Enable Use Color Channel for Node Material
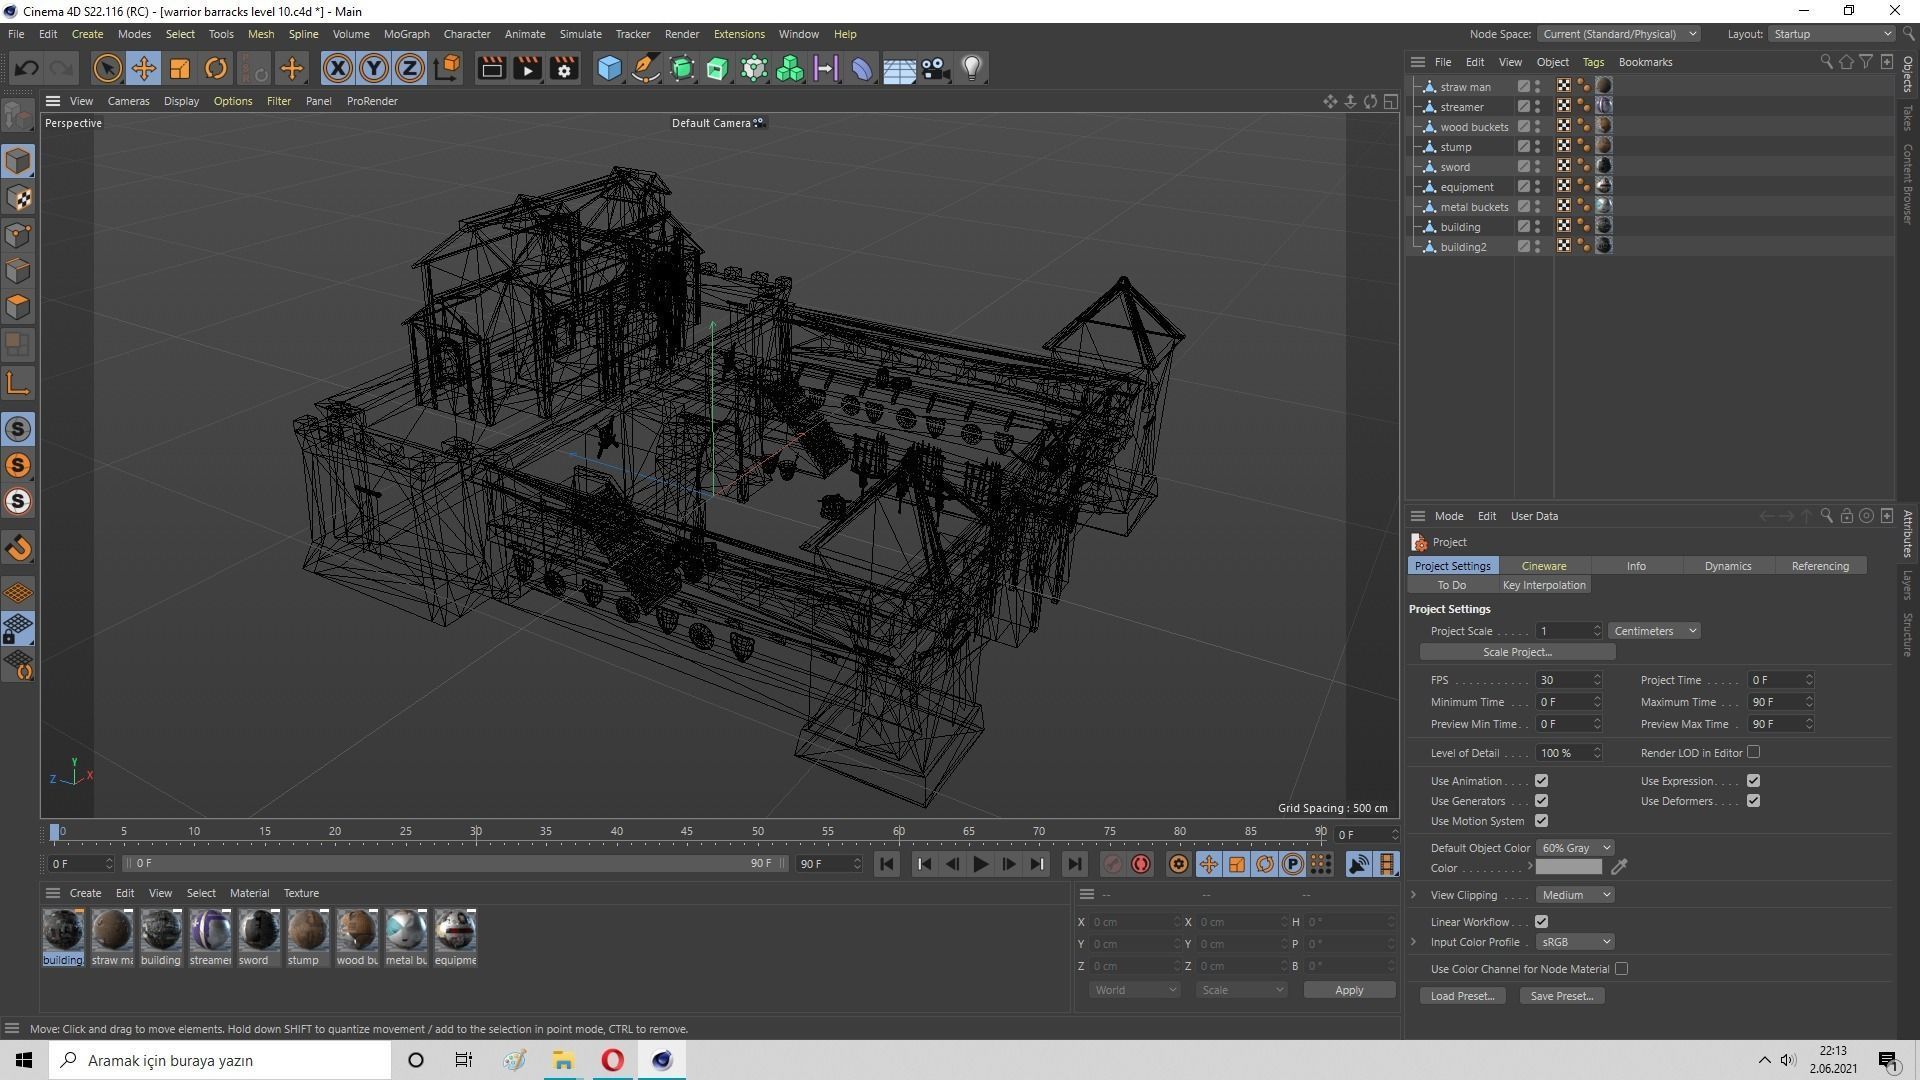This screenshot has width=1920, height=1080. 1621,969
